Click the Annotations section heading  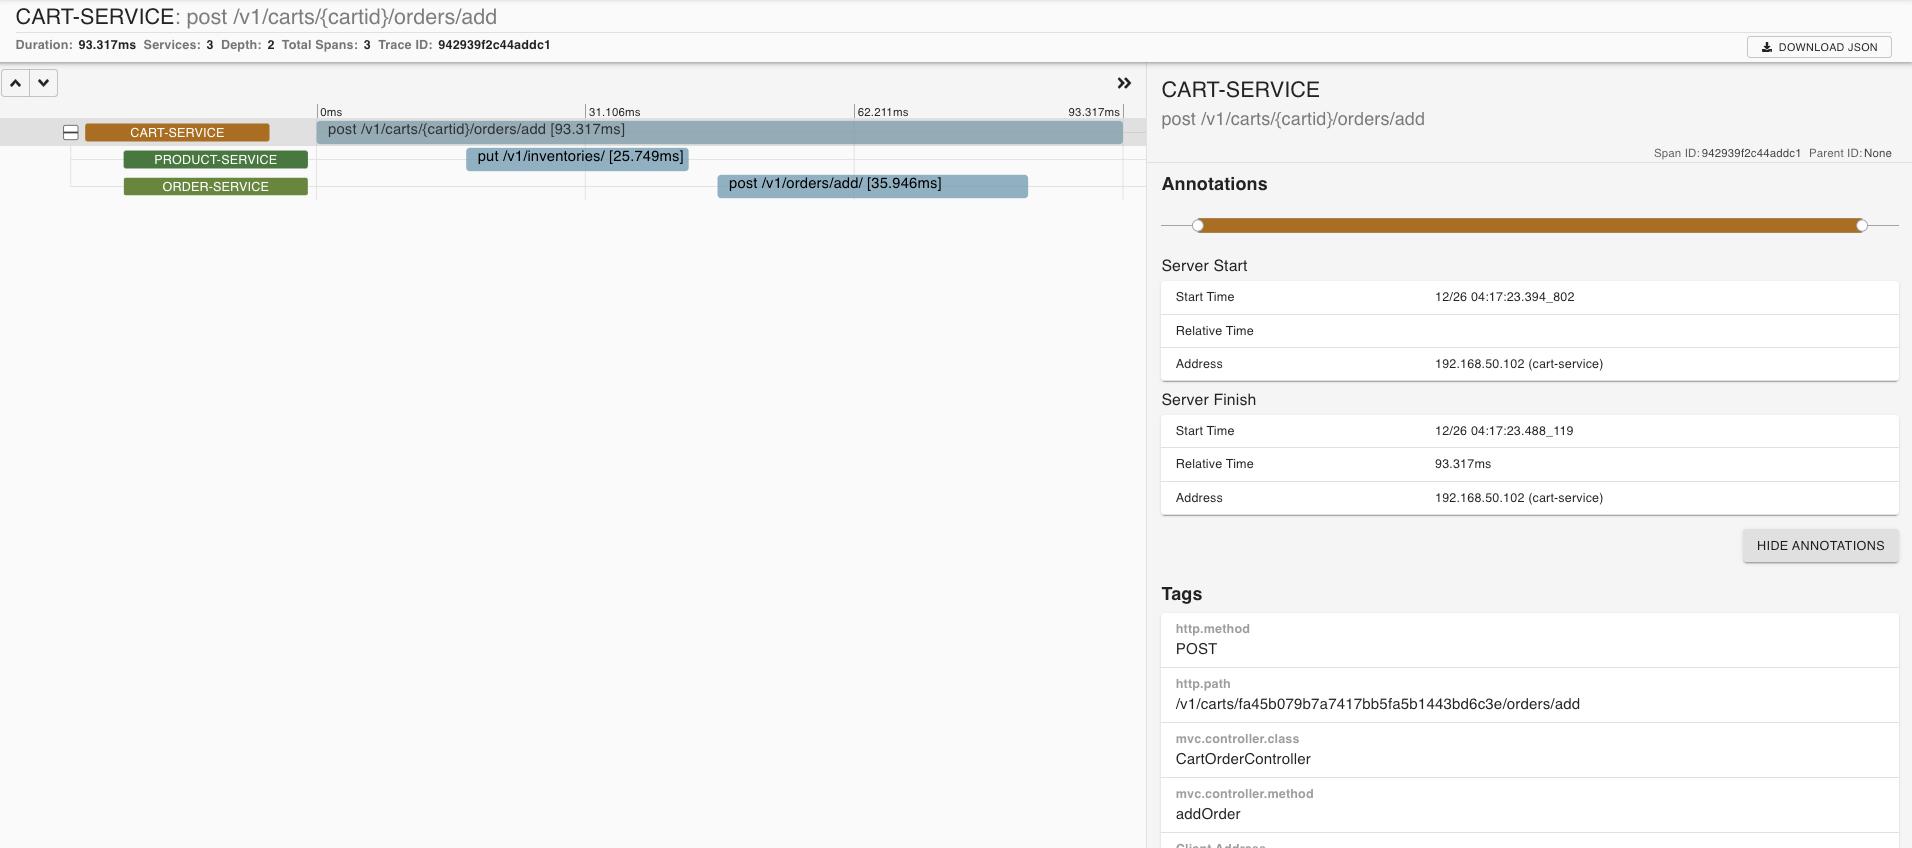point(1214,184)
